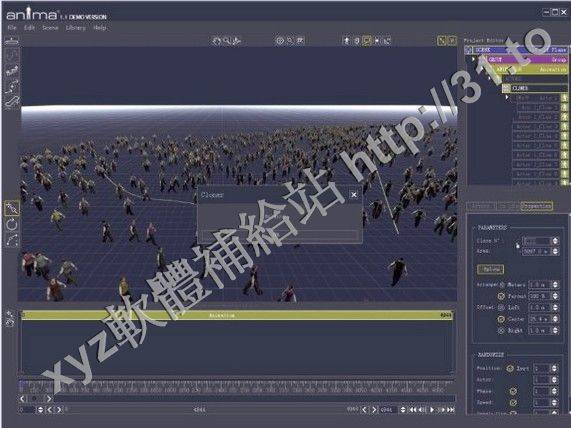Click the yellow Animation bar in timeline

tap(237, 315)
